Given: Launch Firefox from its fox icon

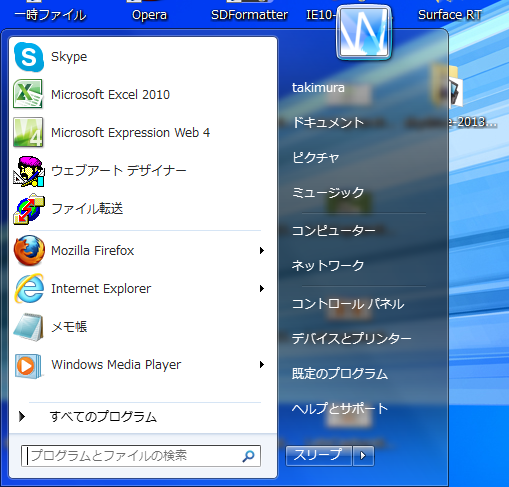Looking at the screenshot, I should coord(29,250).
